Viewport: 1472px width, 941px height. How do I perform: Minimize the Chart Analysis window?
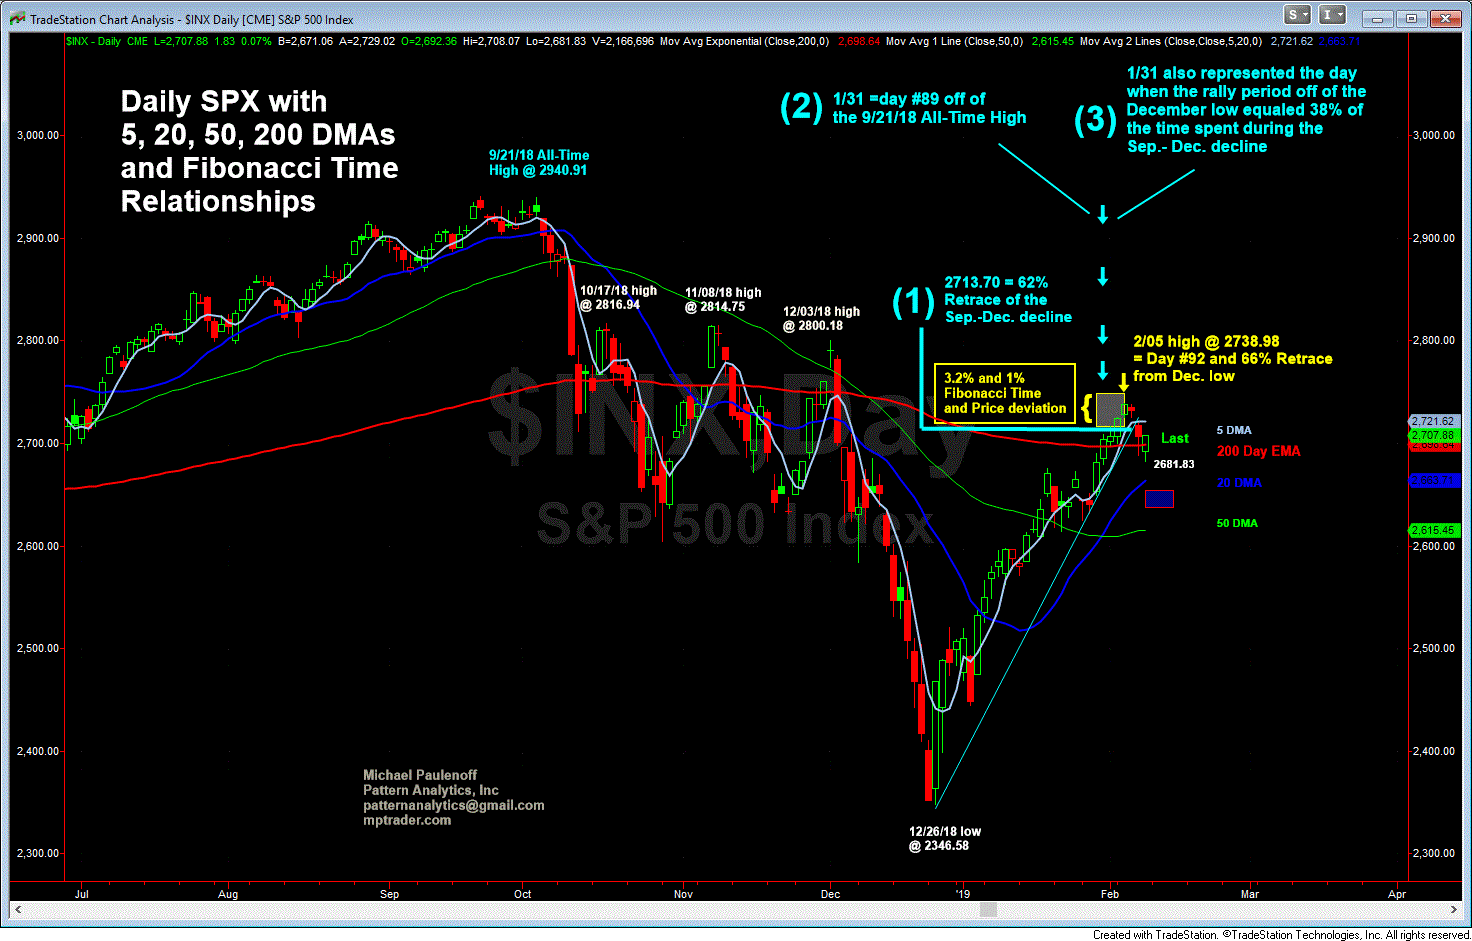pos(1378,18)
